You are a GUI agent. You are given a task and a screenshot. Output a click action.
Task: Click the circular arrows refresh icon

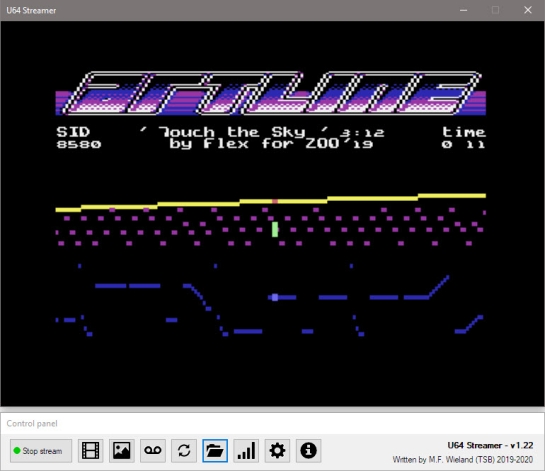point(184,451)
